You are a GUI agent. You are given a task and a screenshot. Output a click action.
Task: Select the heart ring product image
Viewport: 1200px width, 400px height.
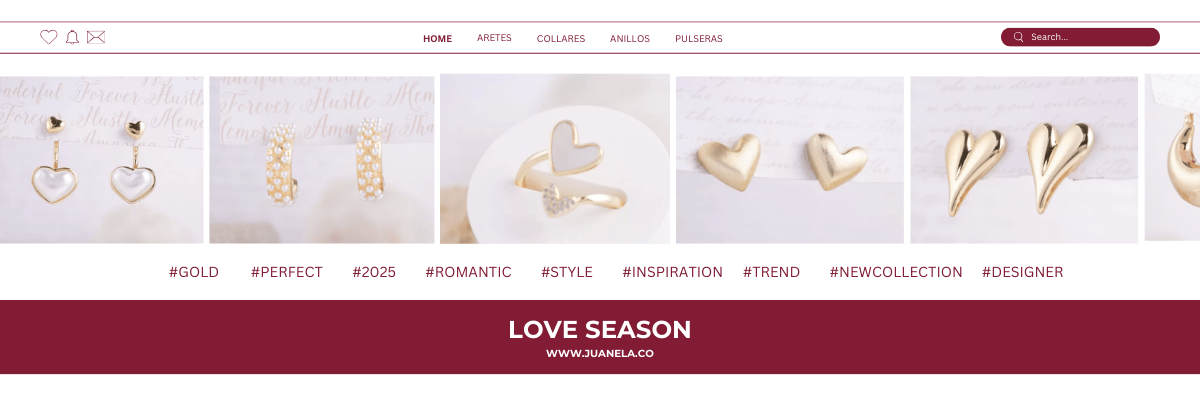pyautogui.click(x=555, y=158)
